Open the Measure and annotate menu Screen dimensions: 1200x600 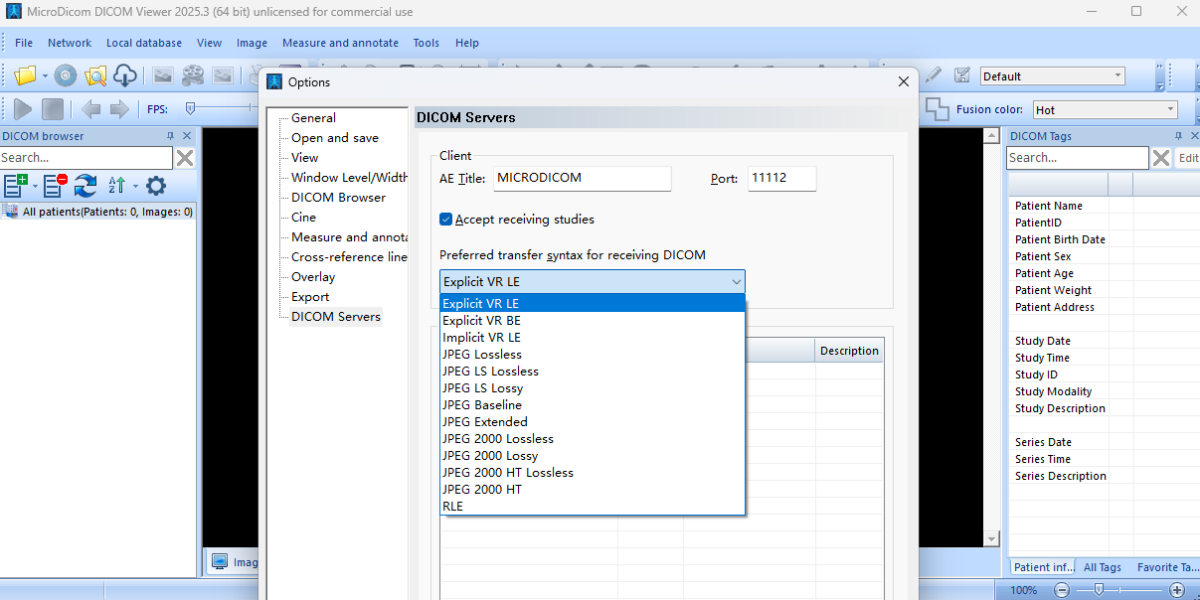coord(340,43)
